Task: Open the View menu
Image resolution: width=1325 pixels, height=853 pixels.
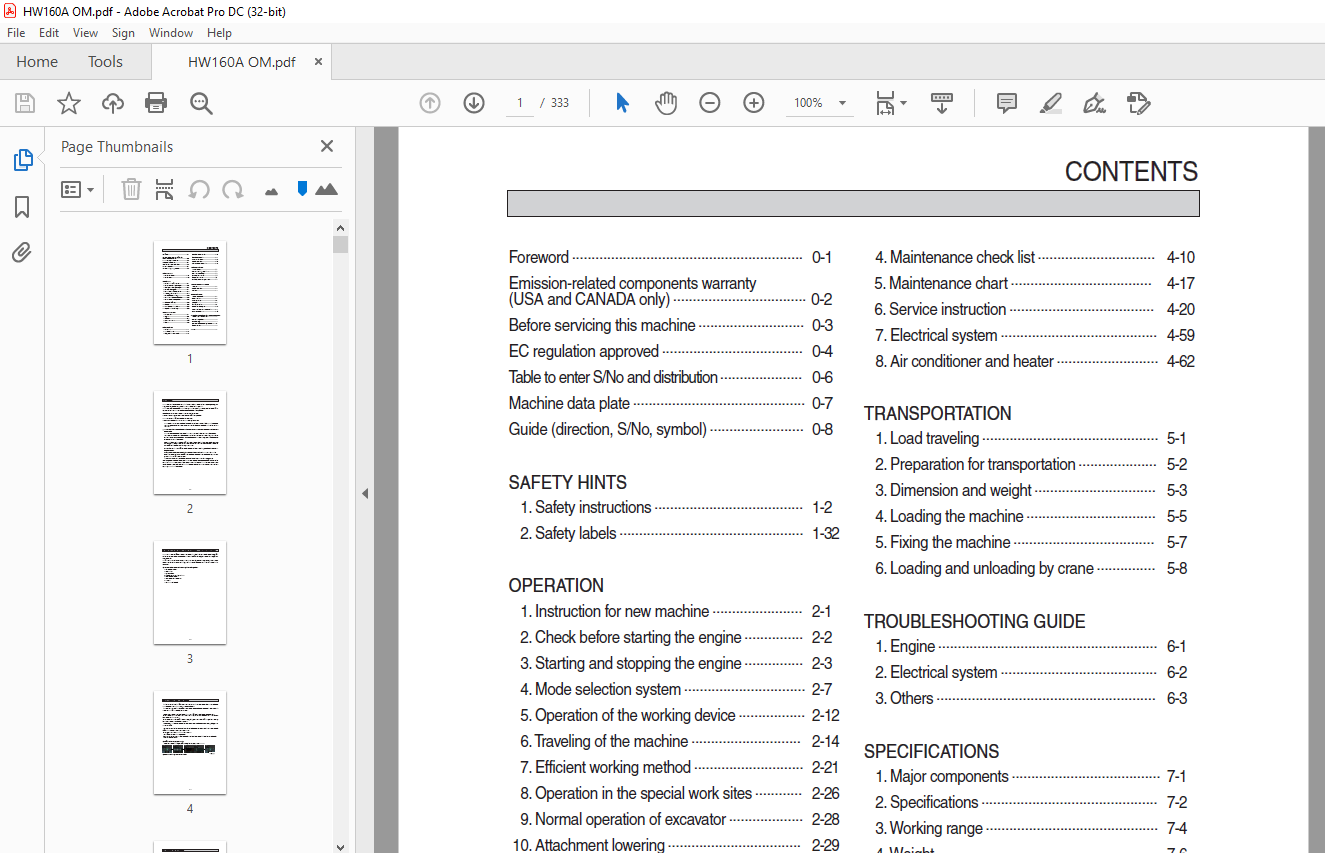Action: [85, 33]
